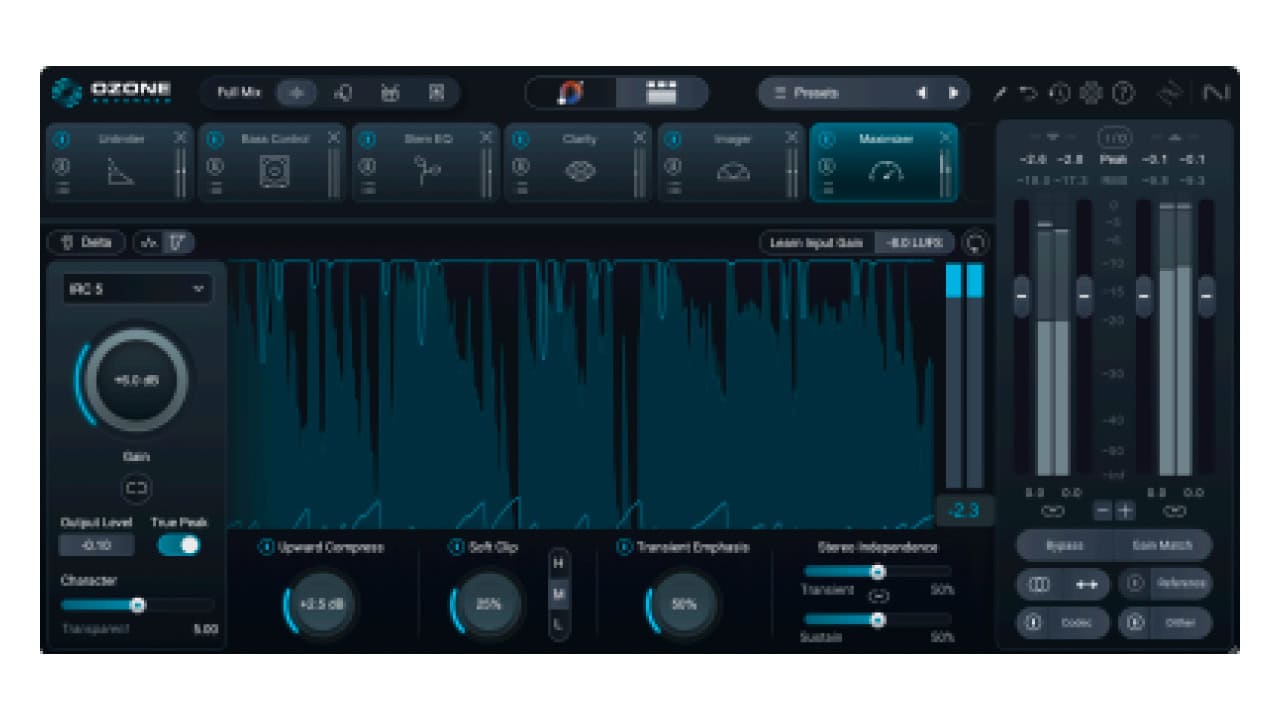Viewport: 1280px width, 720px height.
Task: Click the Transient stereo independence slider handle
Action: pyautogui.click(x=877, y=571)
